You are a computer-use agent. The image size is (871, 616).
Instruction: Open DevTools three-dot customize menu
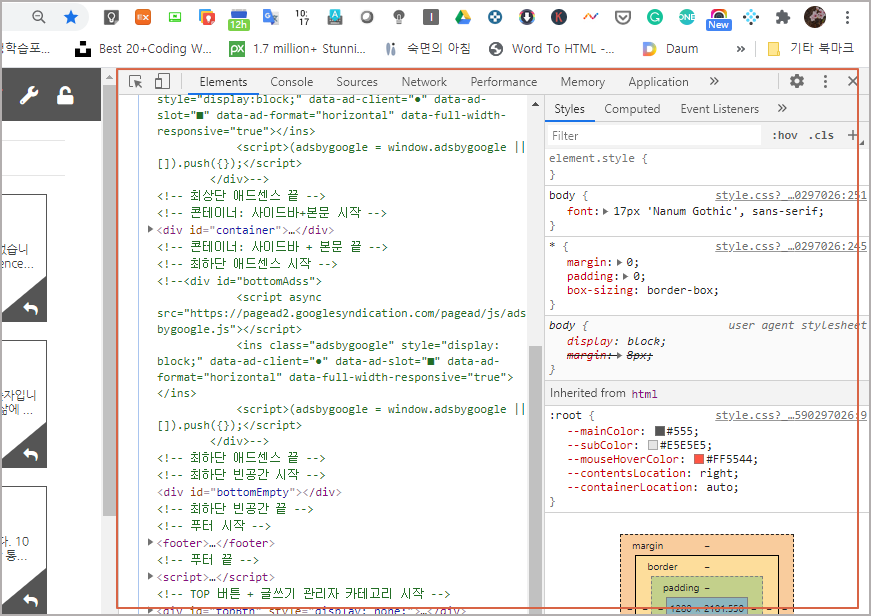(x=825, y=82)
